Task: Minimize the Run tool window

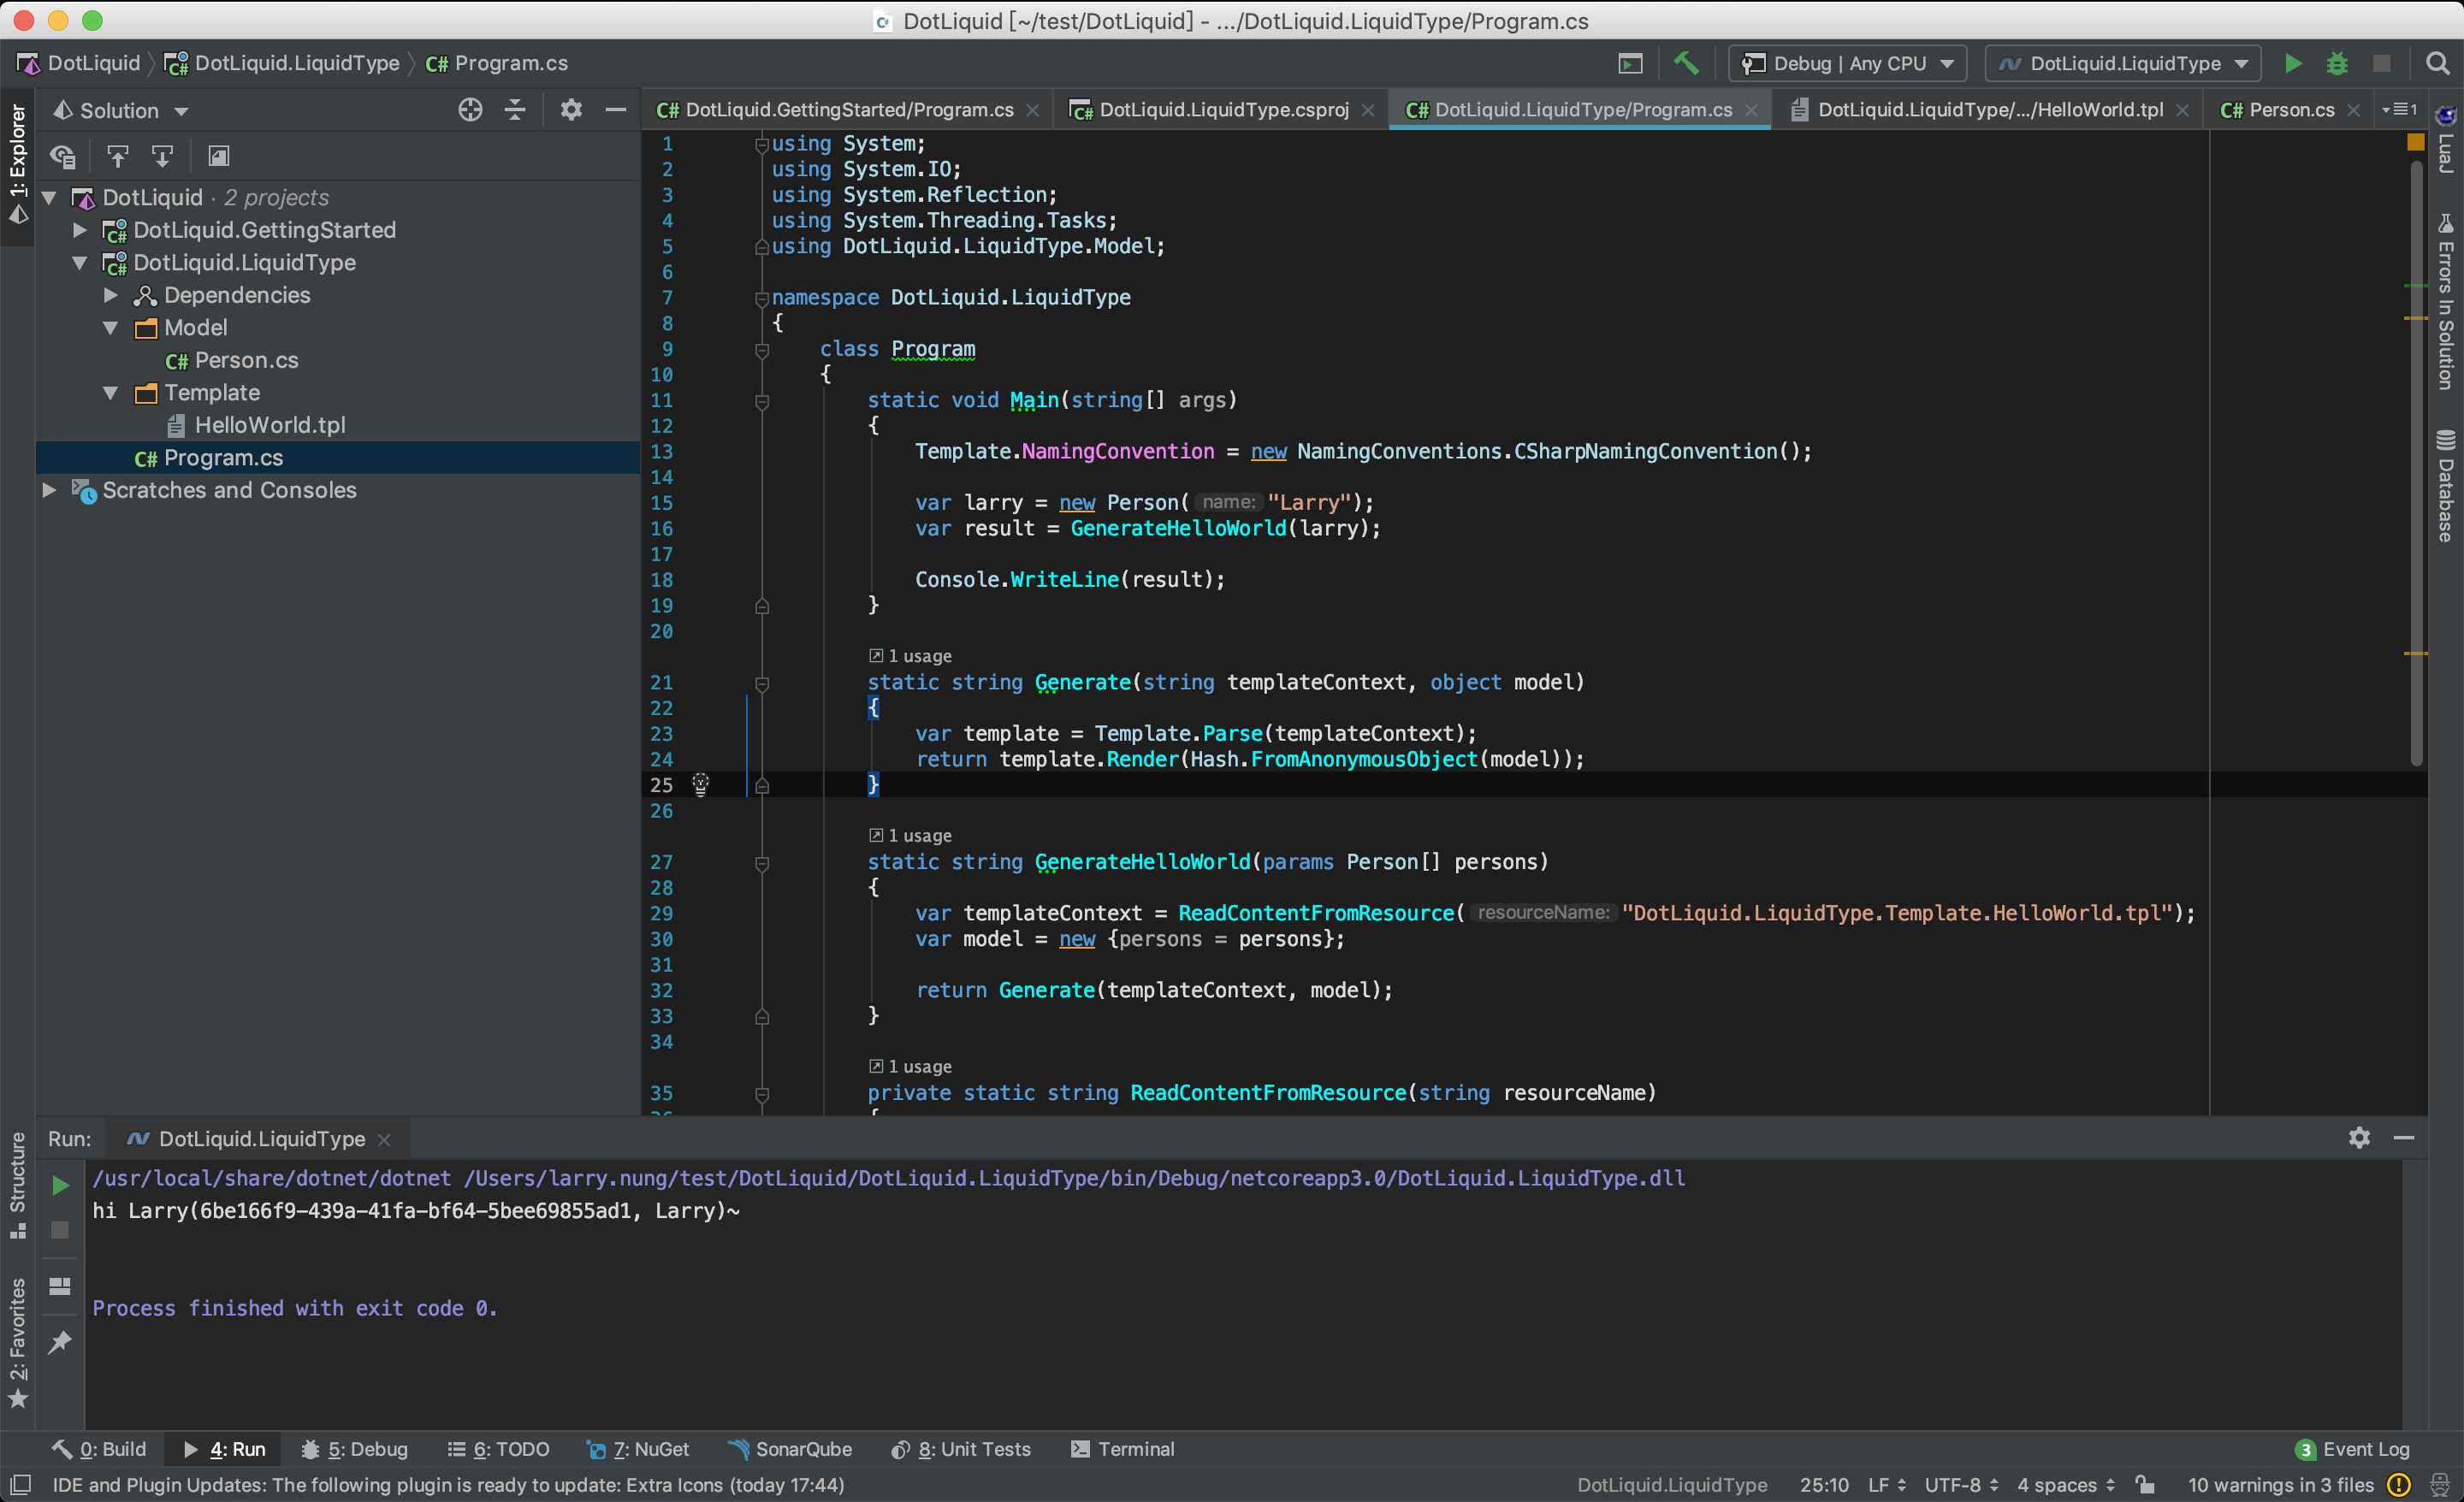Action: (2404, 1138)
